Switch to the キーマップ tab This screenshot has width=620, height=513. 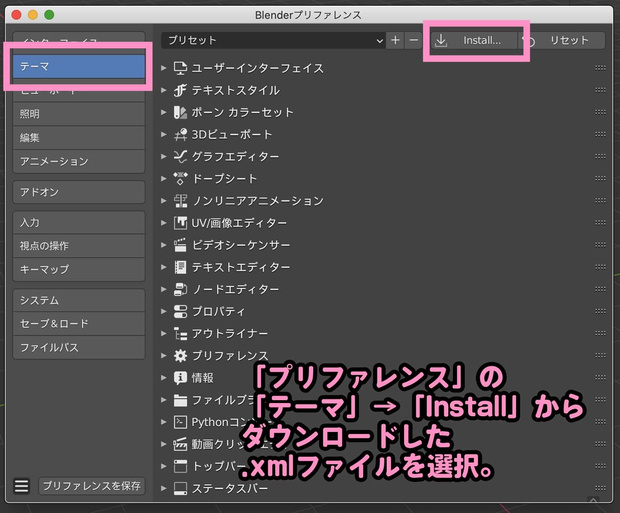79,269
